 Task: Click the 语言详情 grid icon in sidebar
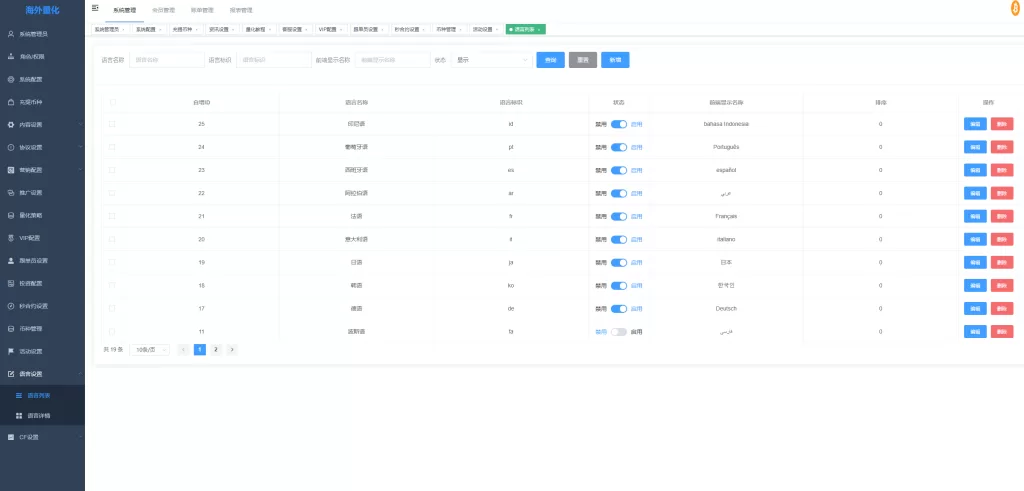tap(19, 415)
